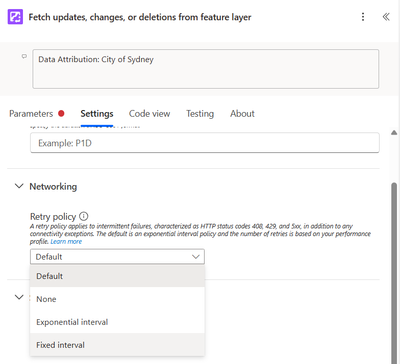Viewport: 400px width, 364px height.
Task: Select Exponential interval retry option
Action: coord(117,322)
